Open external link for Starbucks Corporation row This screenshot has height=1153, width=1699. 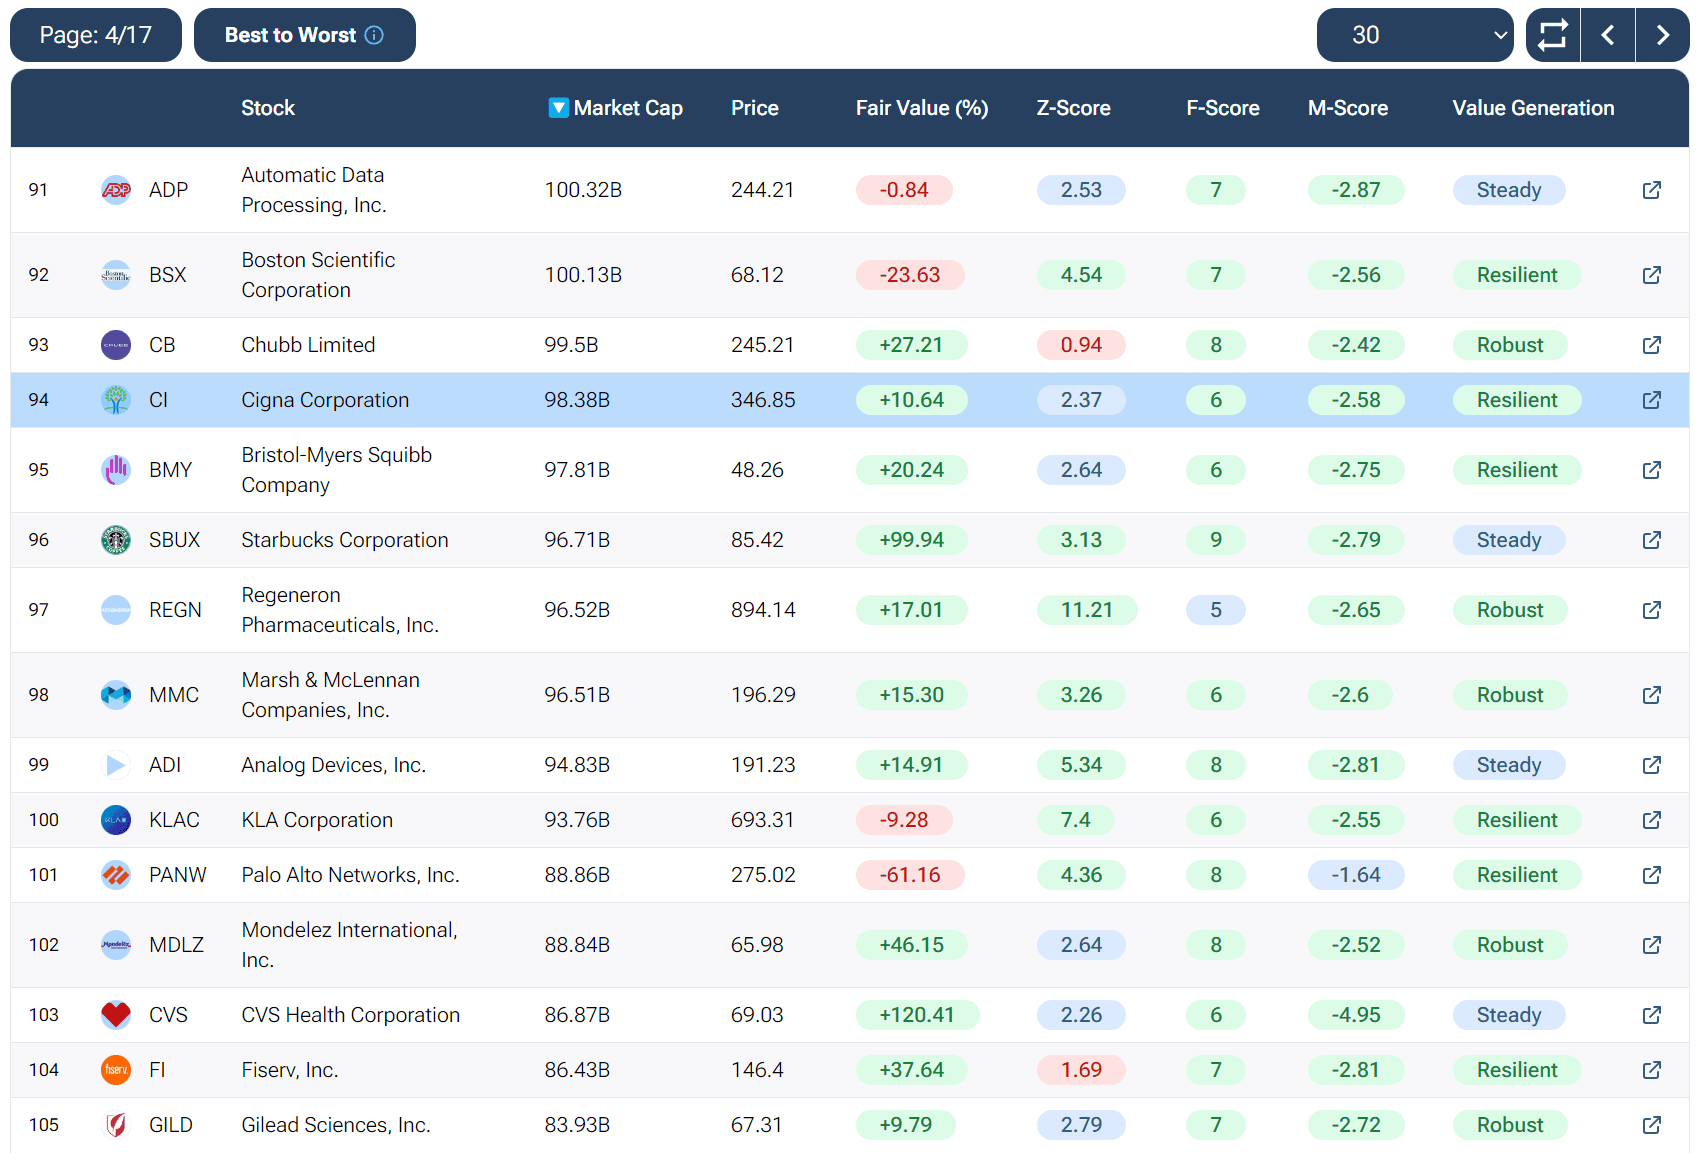click(x=1651, y=540)
